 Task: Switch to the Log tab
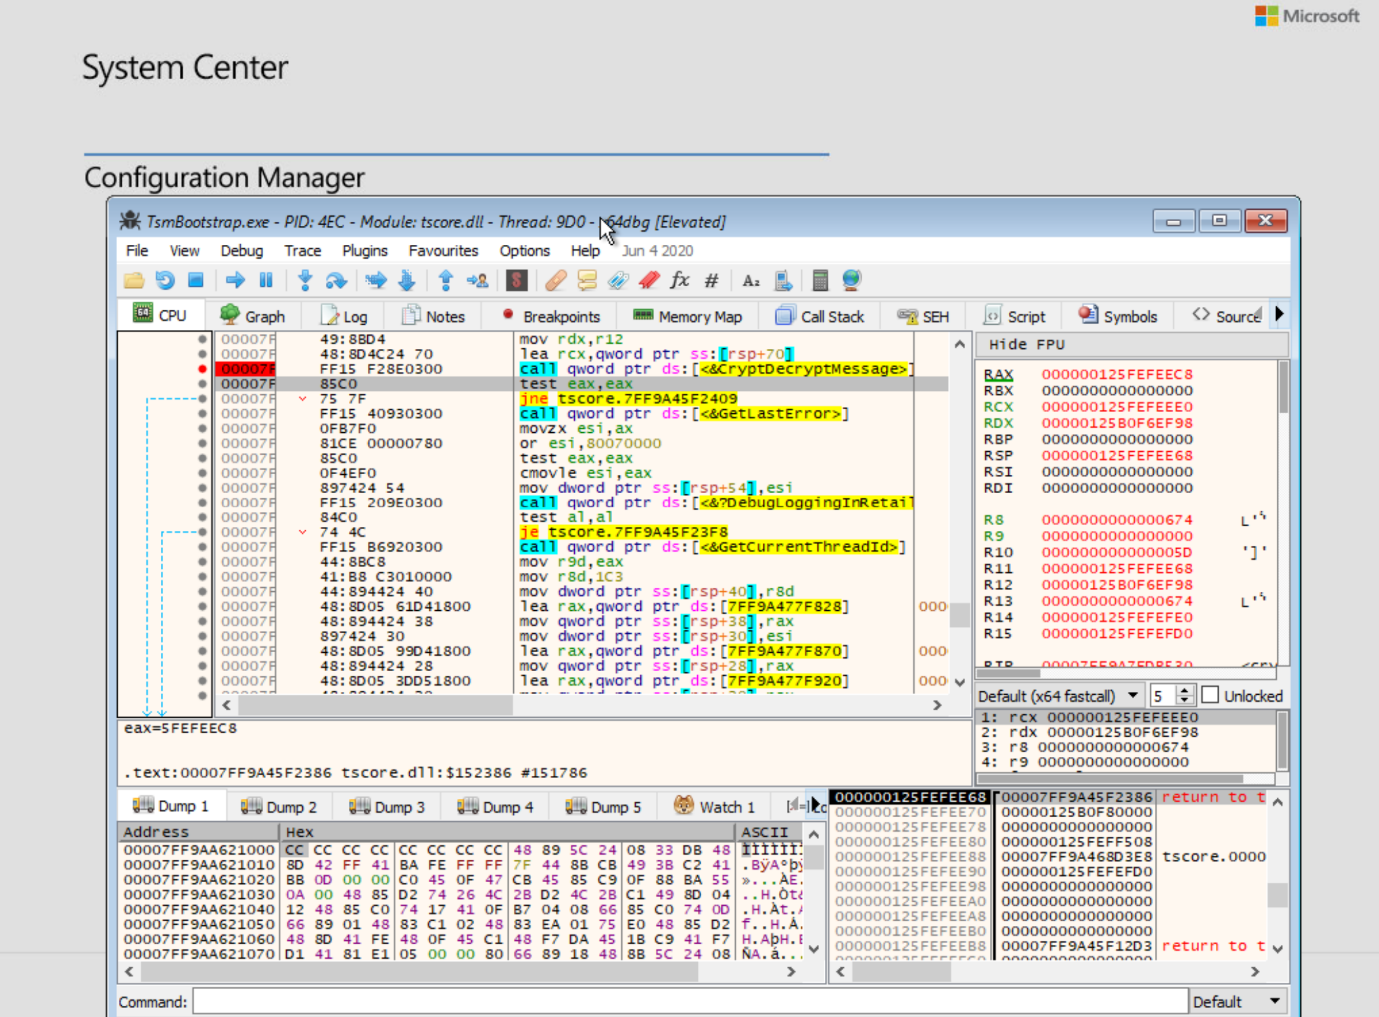point(344,316)
